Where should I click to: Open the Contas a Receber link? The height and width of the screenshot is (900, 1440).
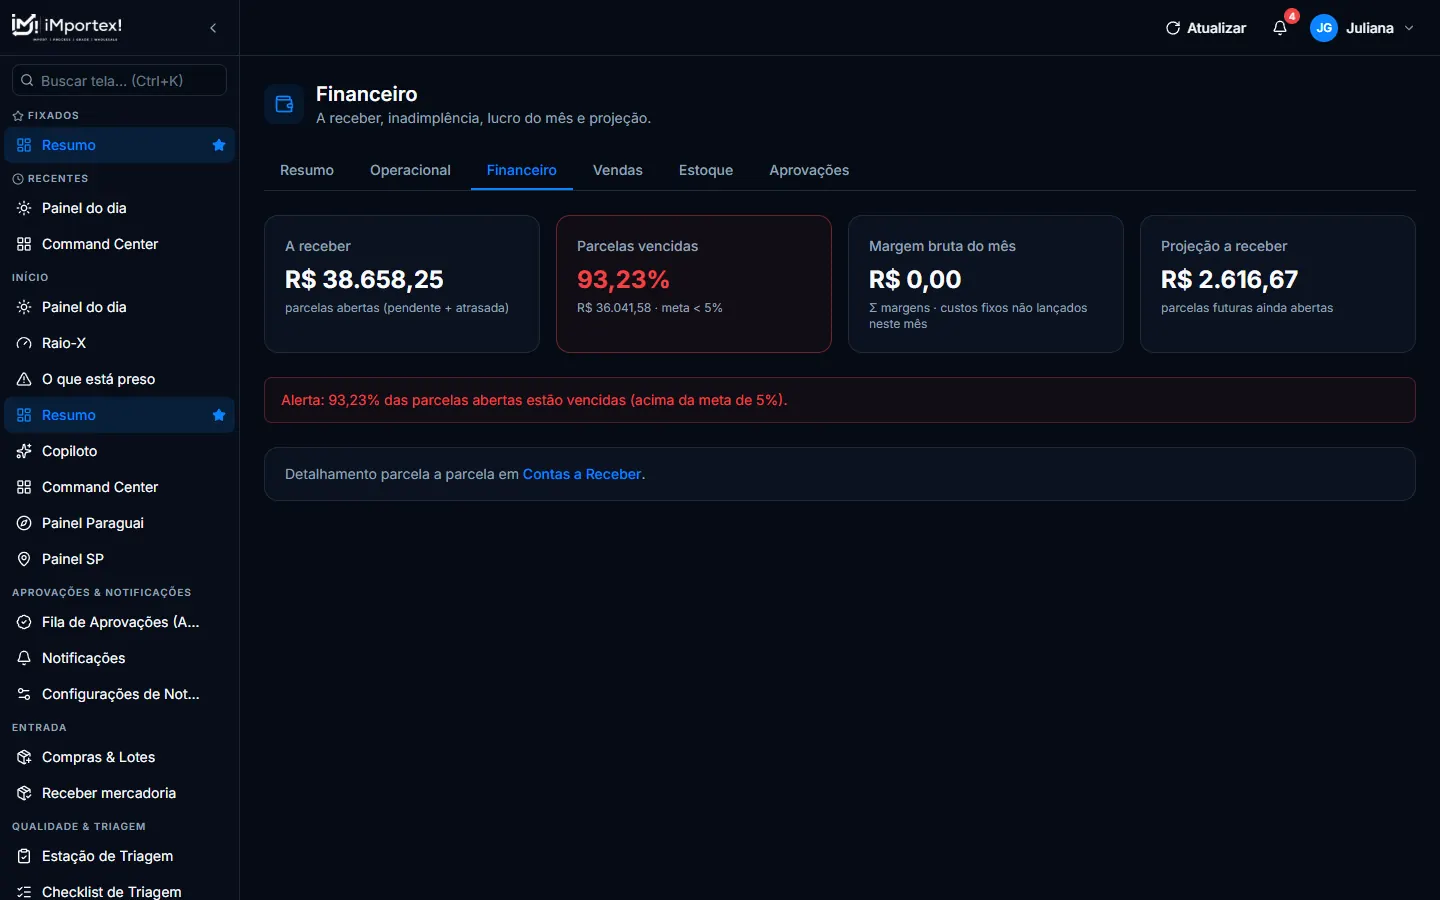tap(582, 474)
